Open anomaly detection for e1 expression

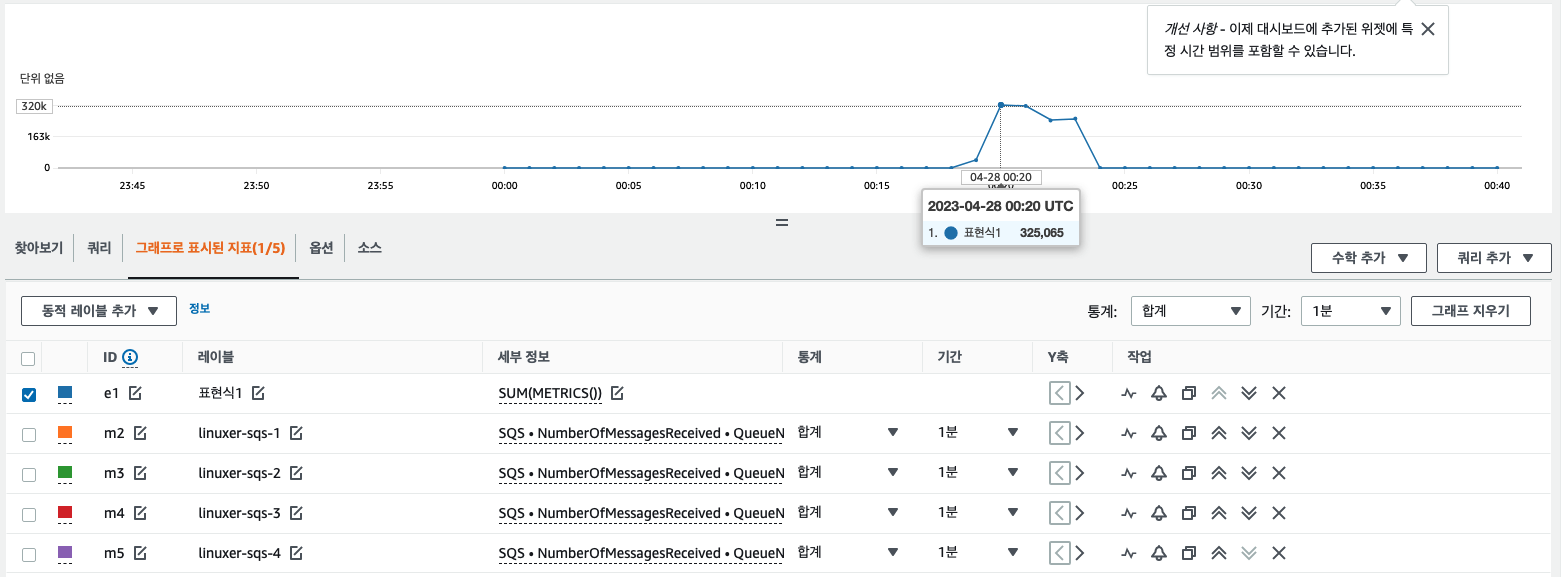click(x=1129, y=394)
